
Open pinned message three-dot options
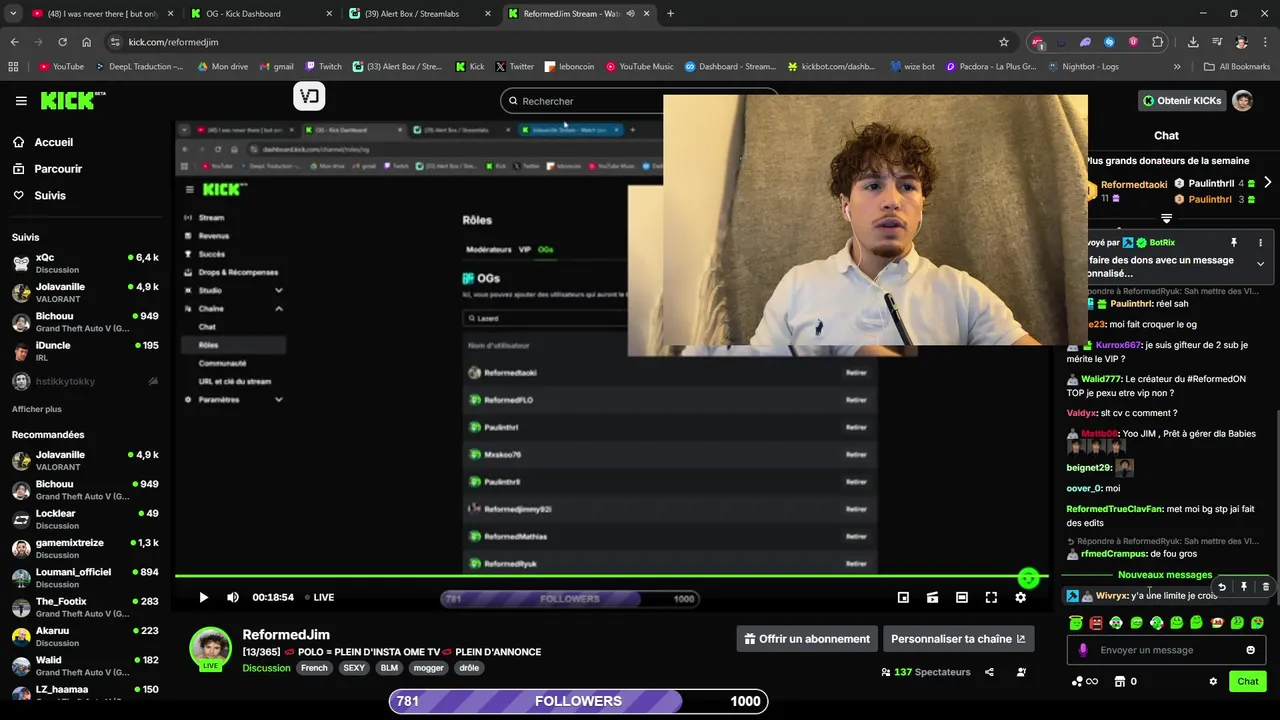click(1260, 243)
